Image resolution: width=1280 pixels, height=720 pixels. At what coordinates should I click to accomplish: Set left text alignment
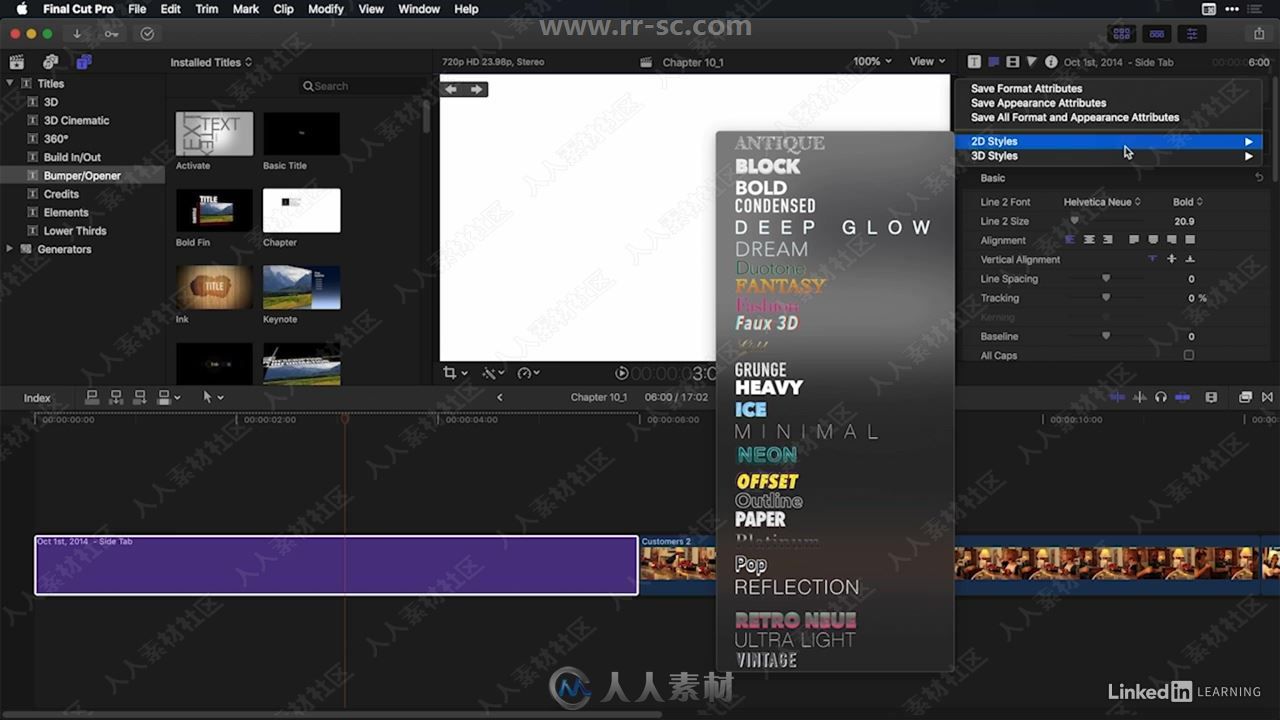pos(1070,240)
